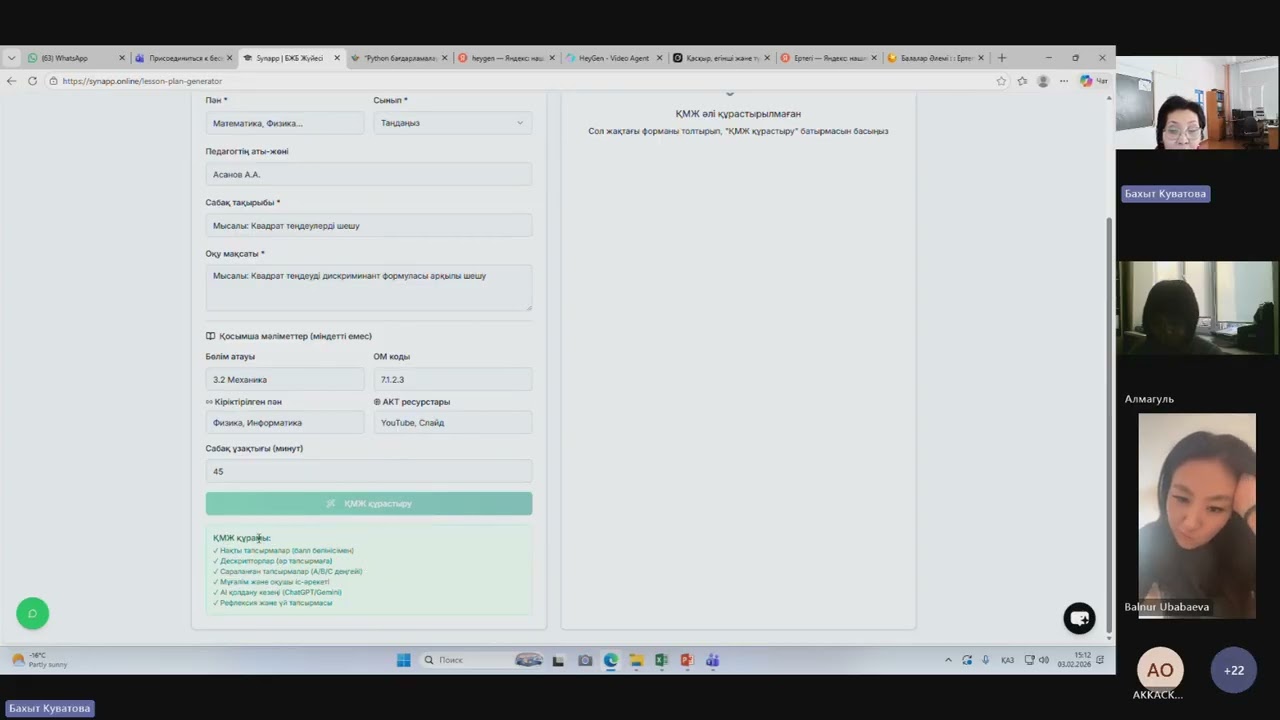Click the collections icon beside the star
The width and height of the screenshot is (1280, 720).
[1022, 81]
